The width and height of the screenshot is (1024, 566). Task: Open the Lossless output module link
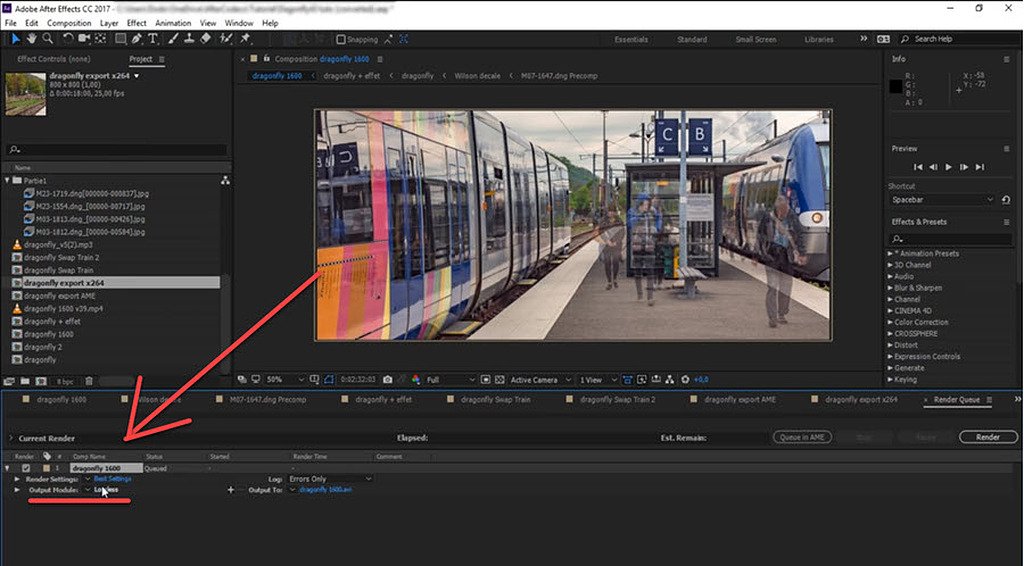pos(106,490)
